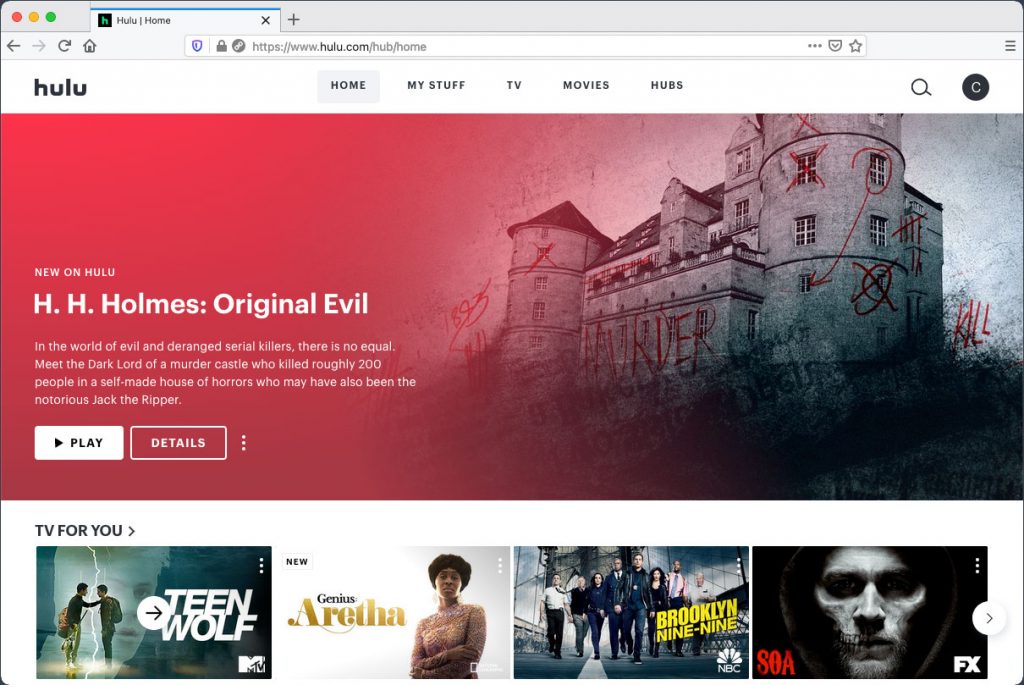Bookmark this page with star icon
Image resolution: width=1024 pixels, height=685 pixels.
(856, 46)
